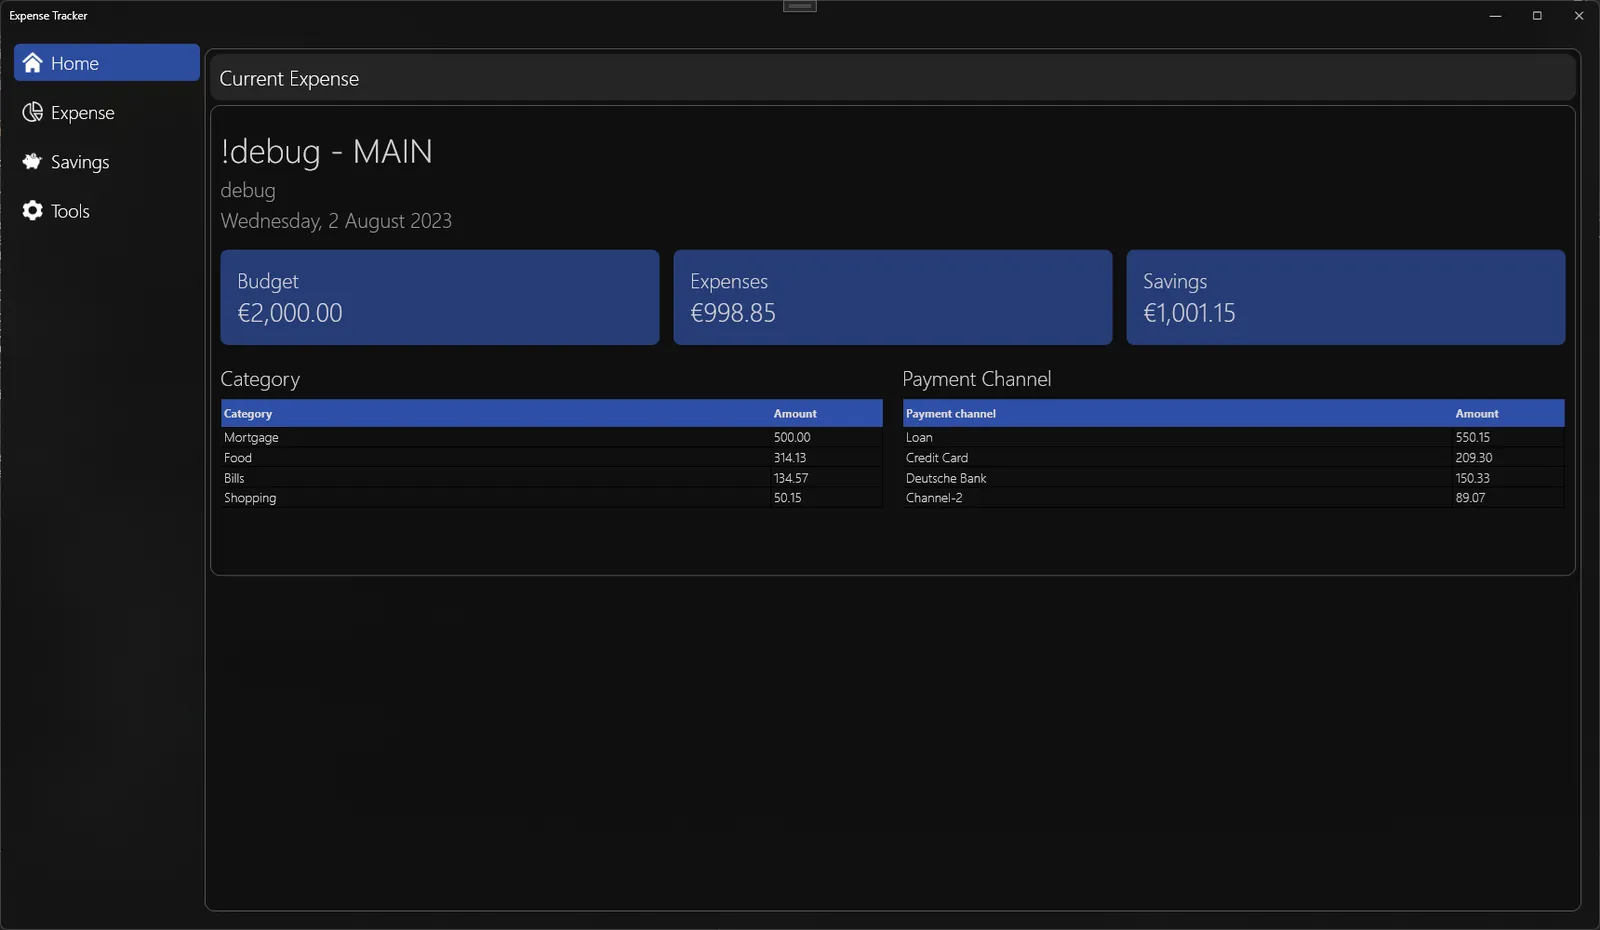Viewport: 1600px width, 930px height.
Task: Sort by Payment channel column header
Action: click(x=1177, y=413)
